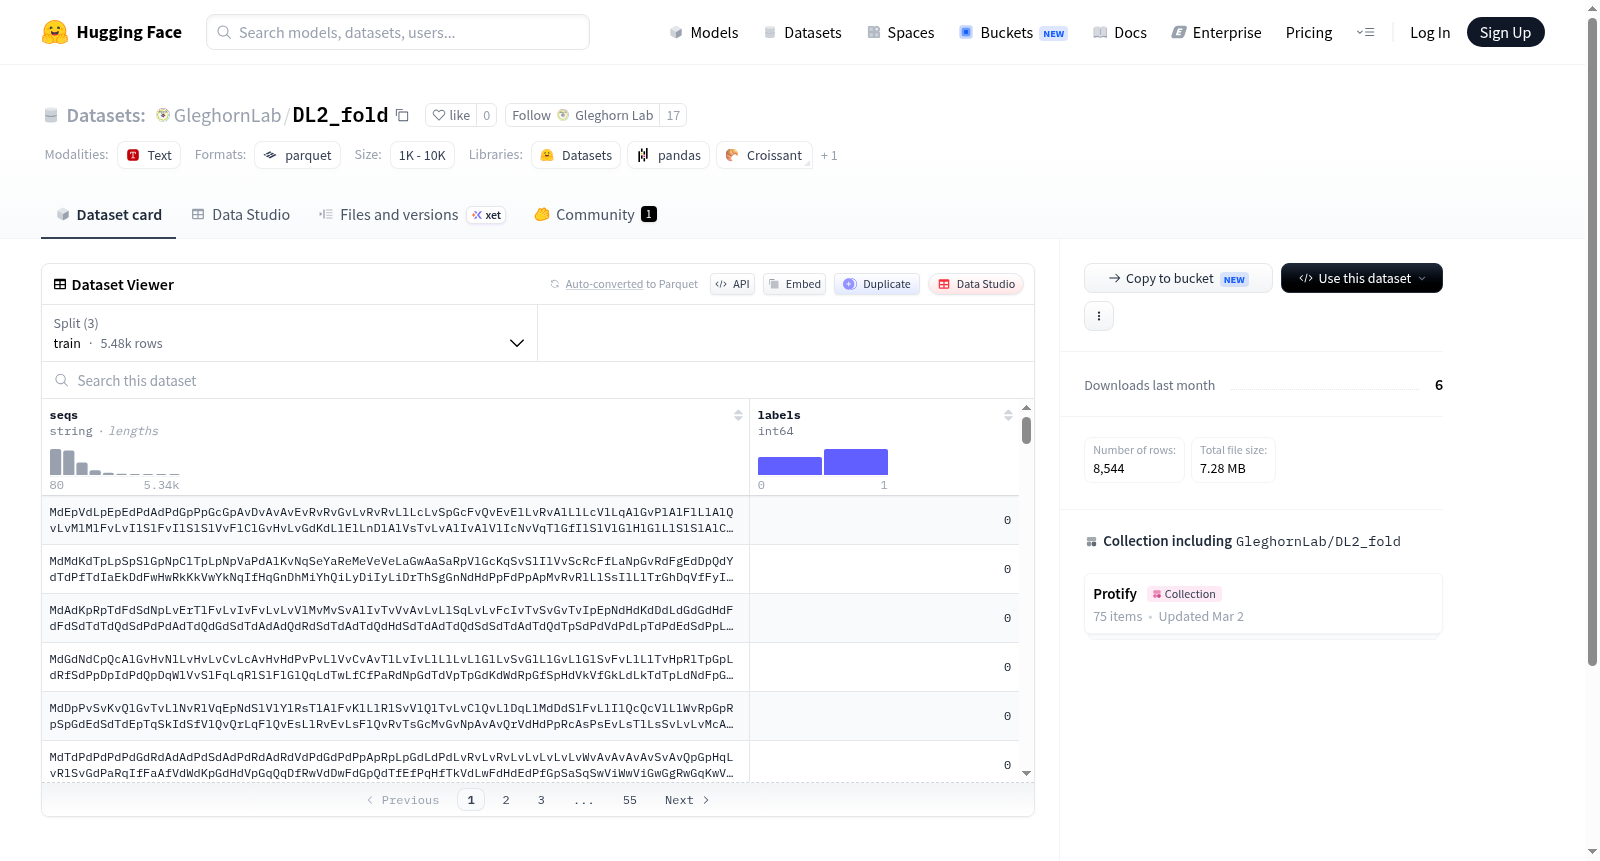Image resolution: width=1600 pixels, height=861 pixels.
Task: Open the GleghornLab organization page
Action: pyautogui.click(x=227, y=115)
